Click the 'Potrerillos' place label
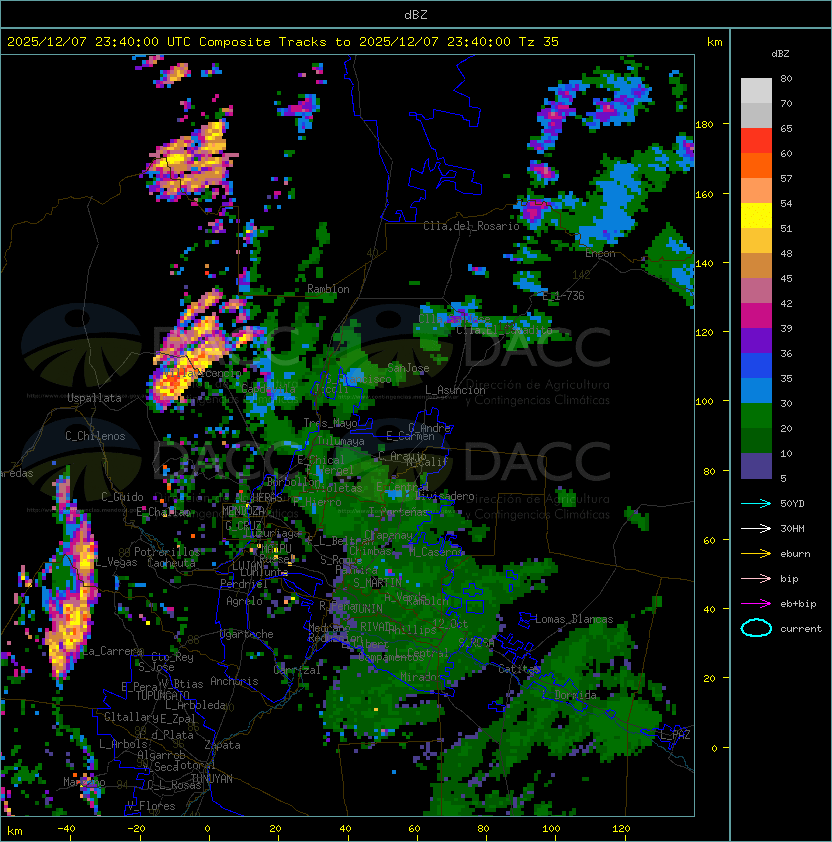This screenshot has width=832, height=842. coord(167,552)
